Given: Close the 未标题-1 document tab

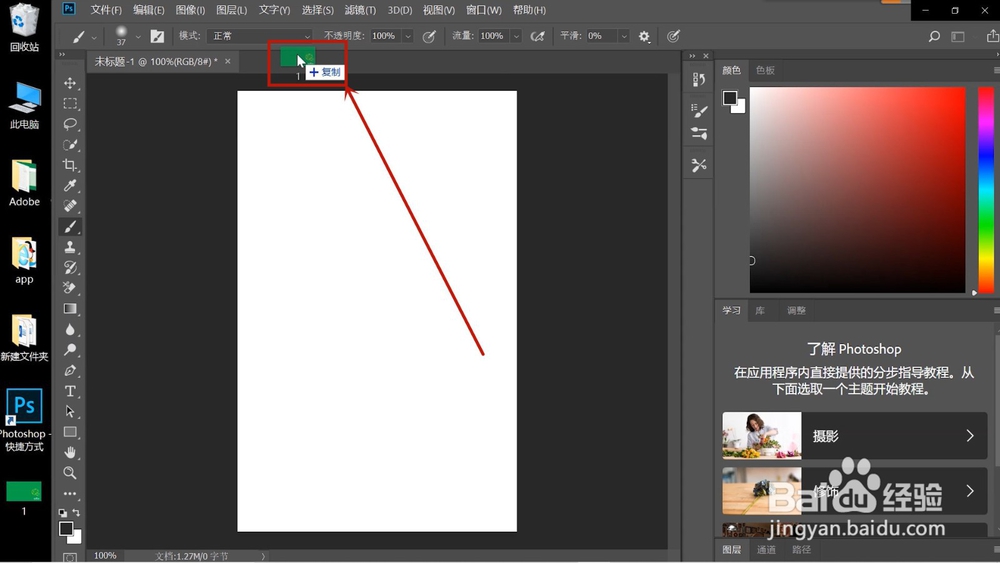Looking at the screenshot, I should coord(228,61).
